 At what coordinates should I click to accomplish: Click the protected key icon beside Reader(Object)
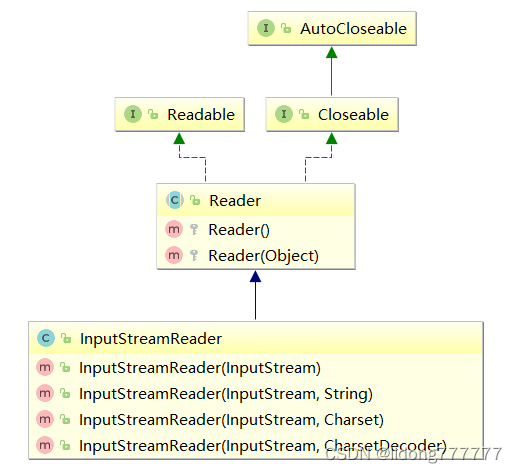point(194,255)
